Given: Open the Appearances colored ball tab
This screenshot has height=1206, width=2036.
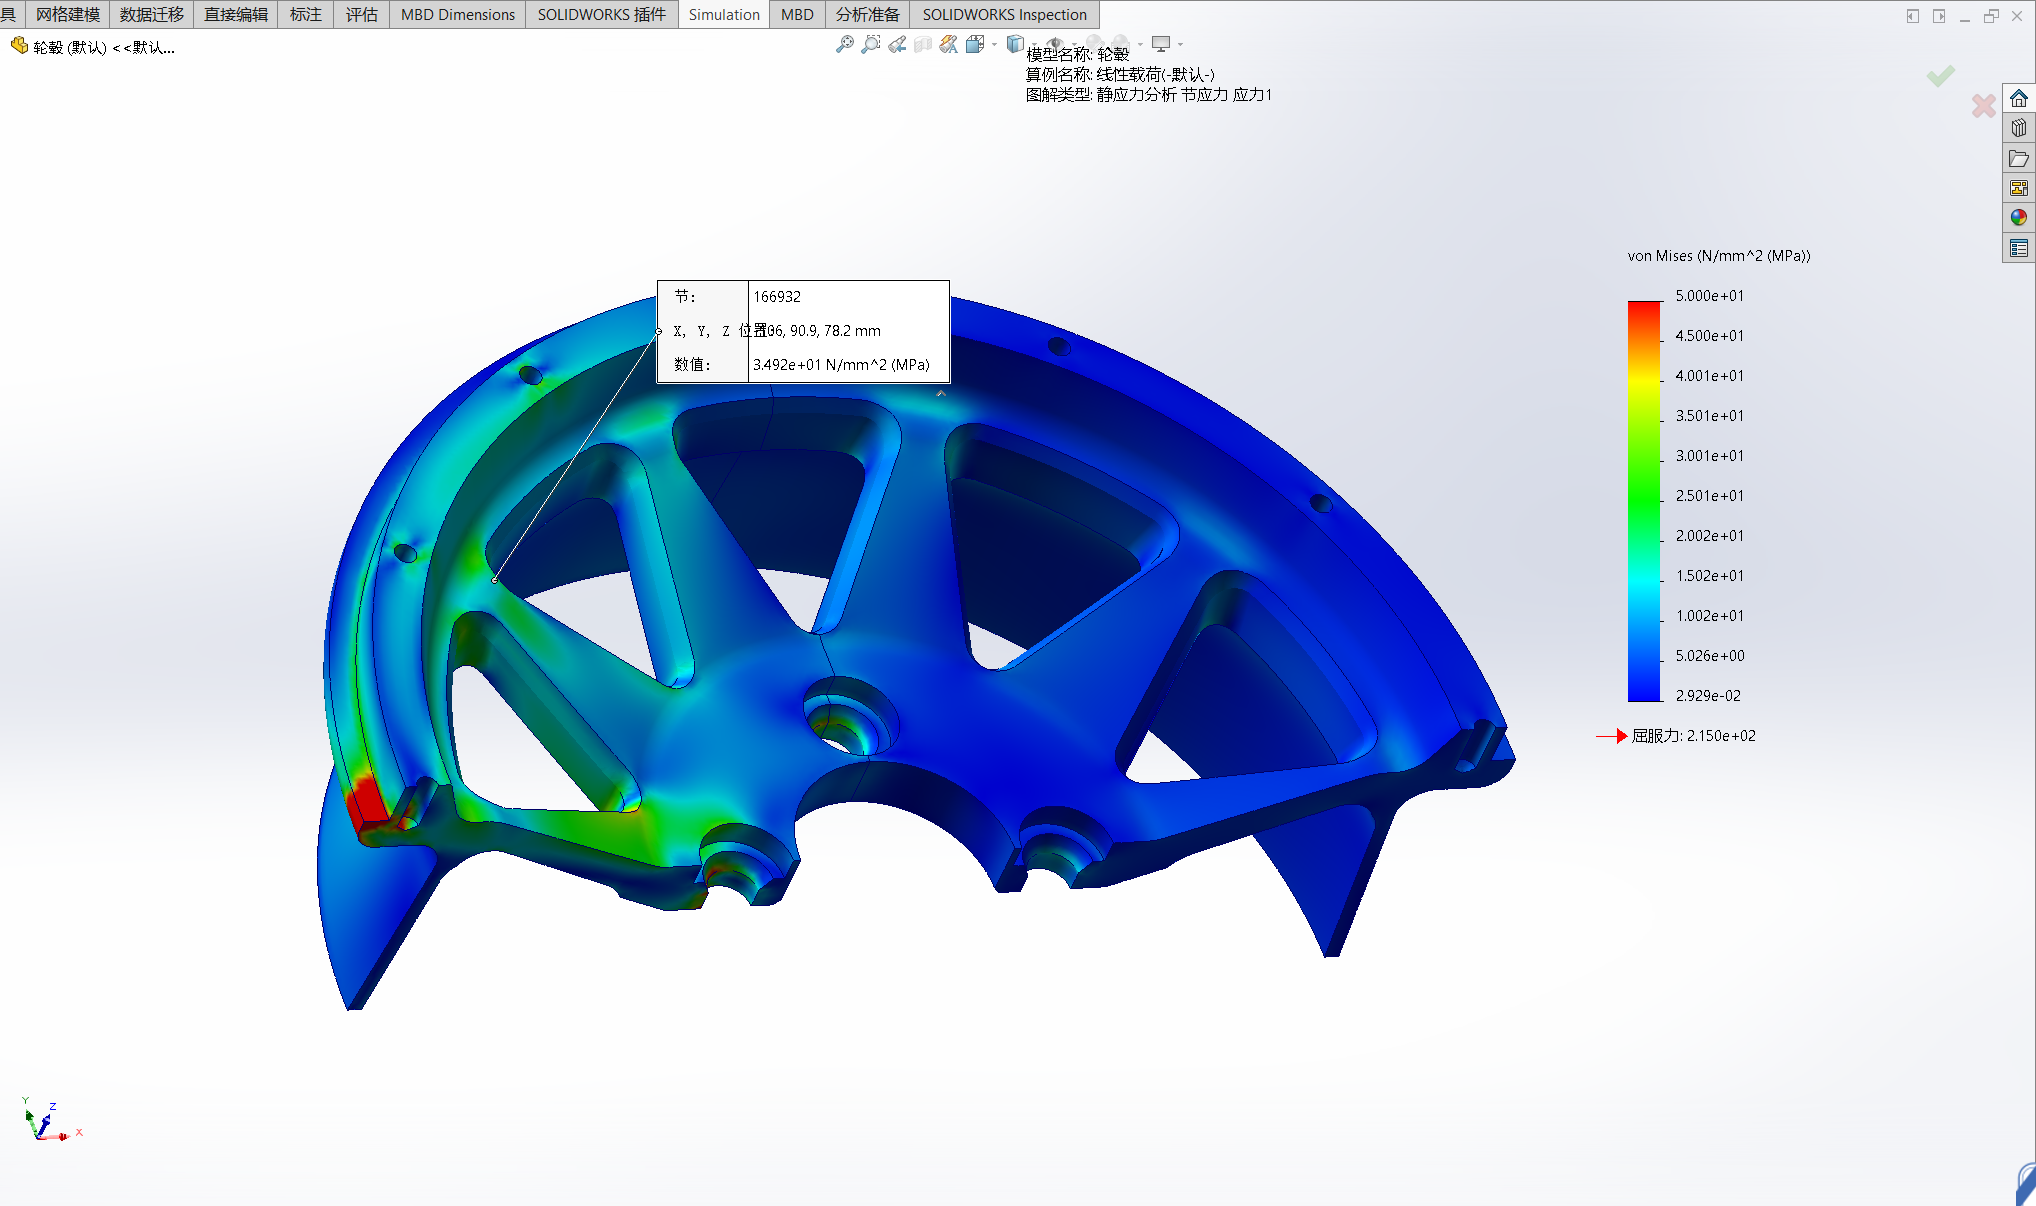Looking at the screenshot, I should coord(2019,217).
